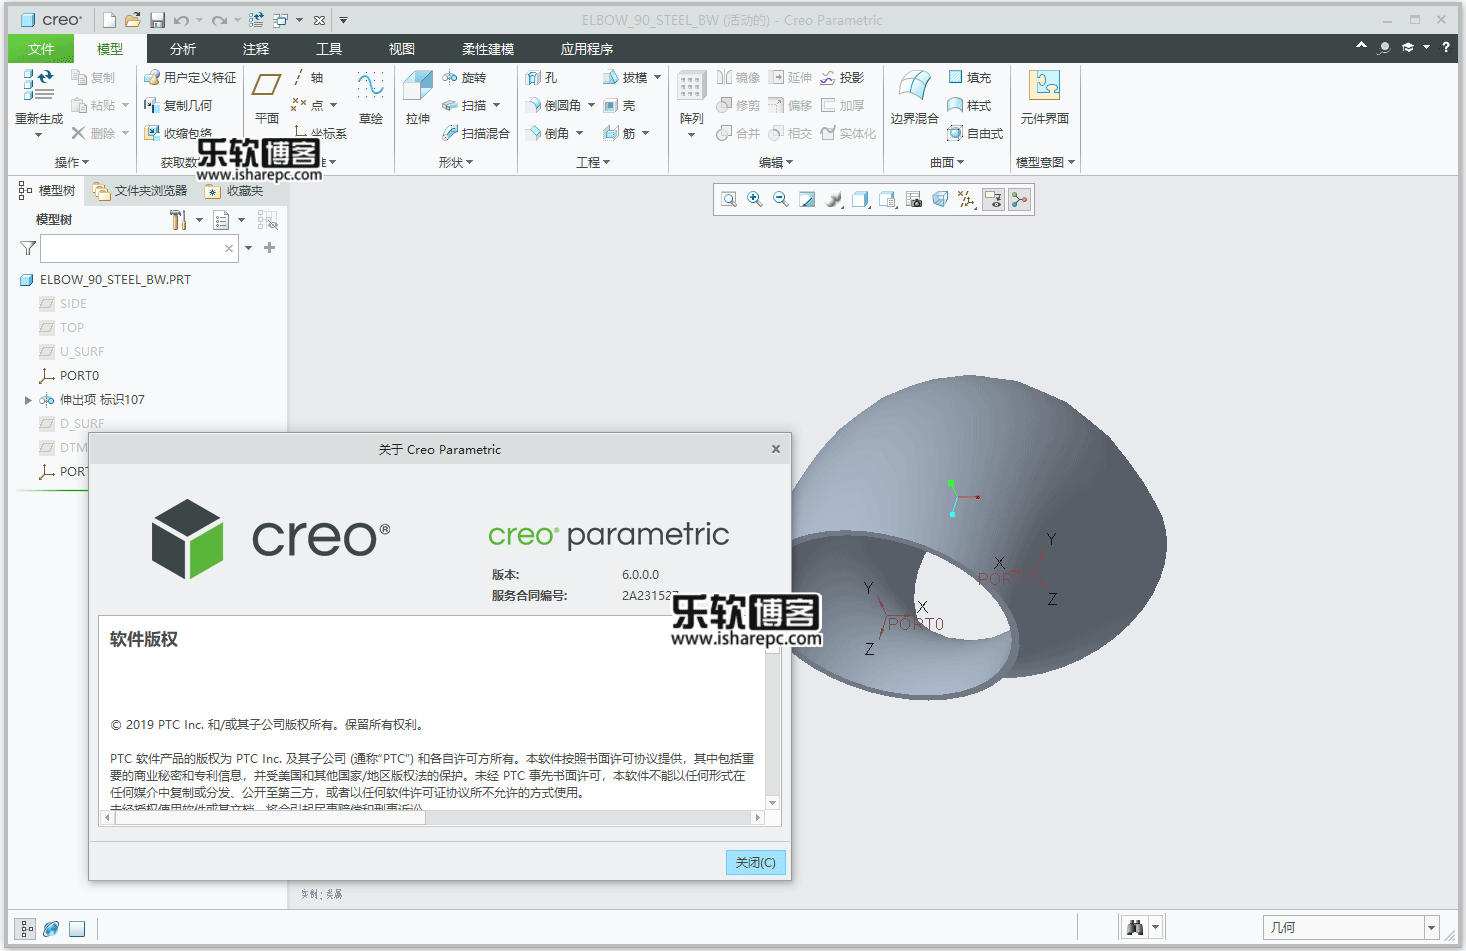This screenshot has height=951, width=1466.
Task: Switch to the Tools (工具) ribbon tab
Action: click(x=329, y=49)
